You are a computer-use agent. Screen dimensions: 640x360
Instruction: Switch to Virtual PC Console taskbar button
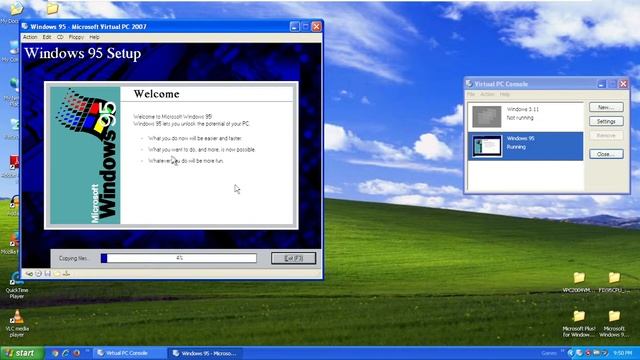coord(129,353)
